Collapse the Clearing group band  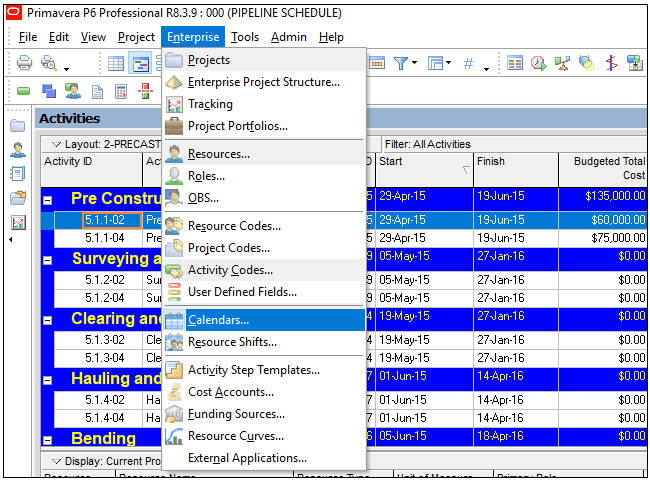click(48, 321)
